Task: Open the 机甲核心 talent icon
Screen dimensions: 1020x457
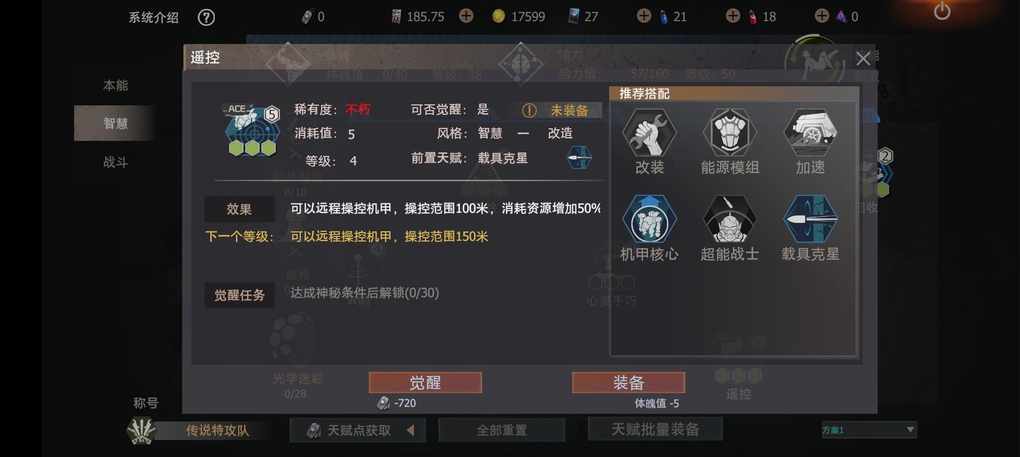Action: point(649,219)
